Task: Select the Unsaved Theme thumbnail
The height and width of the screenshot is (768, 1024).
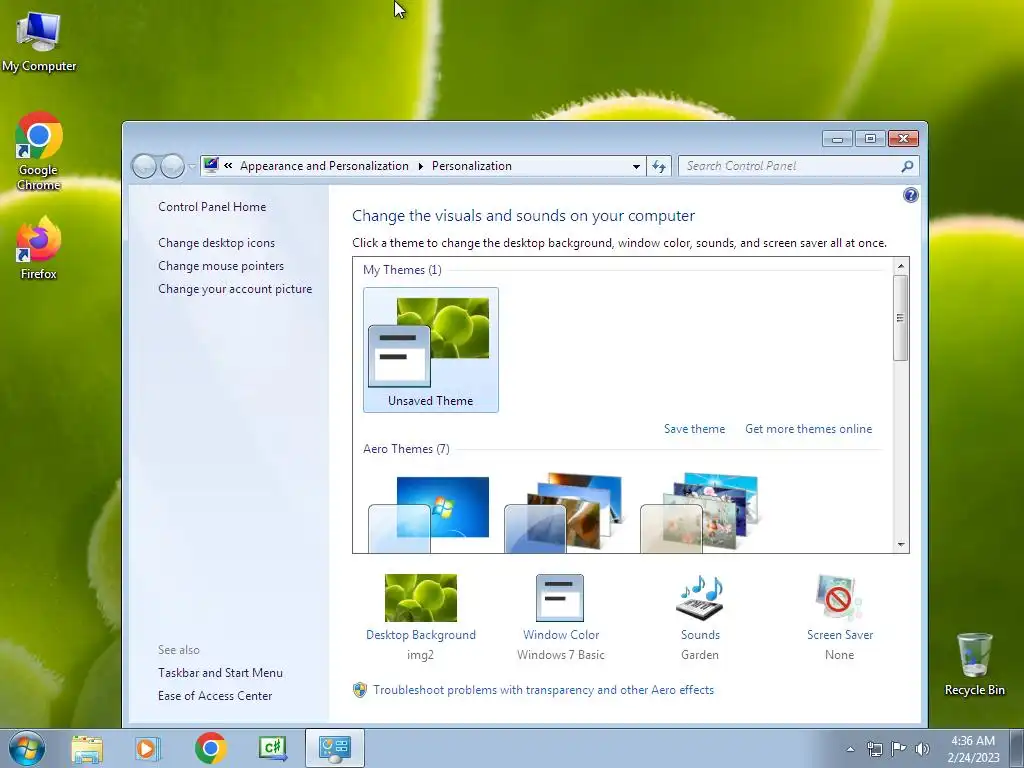Action: [x=430, y=350]
